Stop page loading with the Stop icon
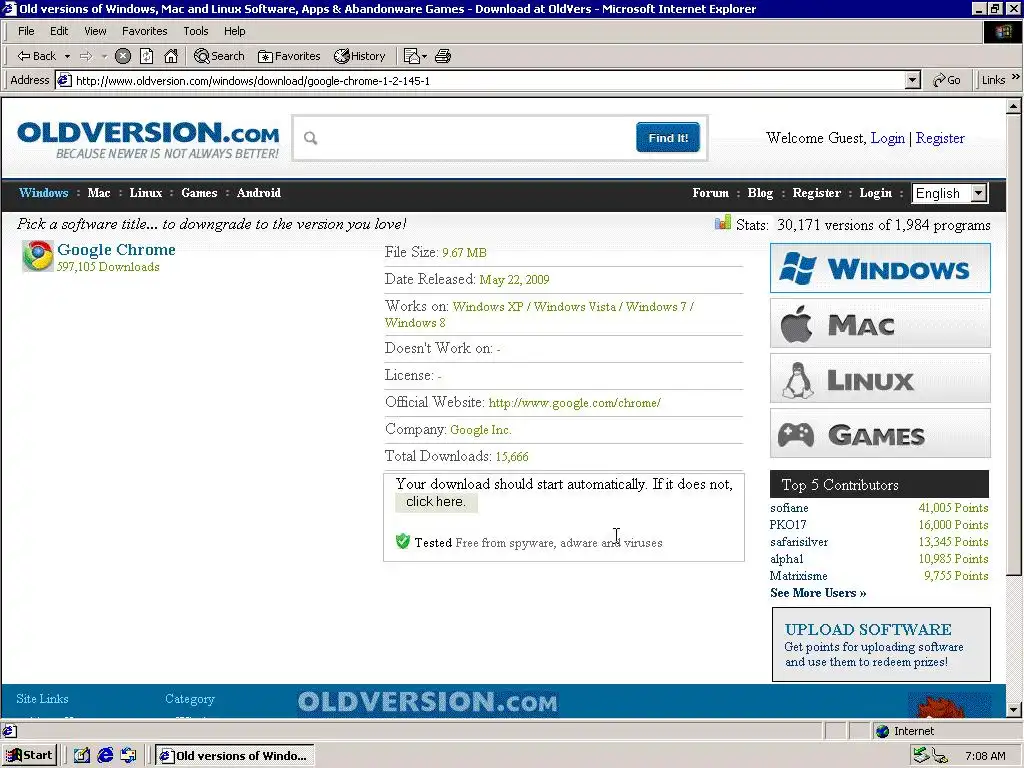1024x768 pixels. pos(123,56)
